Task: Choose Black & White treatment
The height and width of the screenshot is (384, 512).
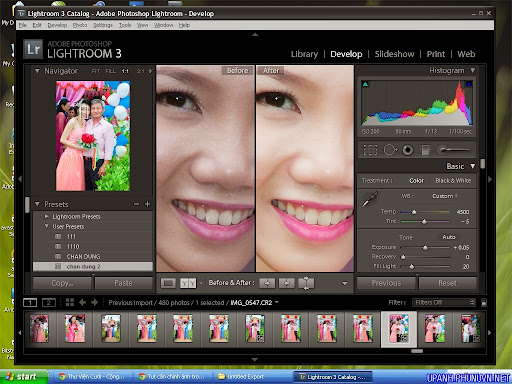Action: (453, 180)
